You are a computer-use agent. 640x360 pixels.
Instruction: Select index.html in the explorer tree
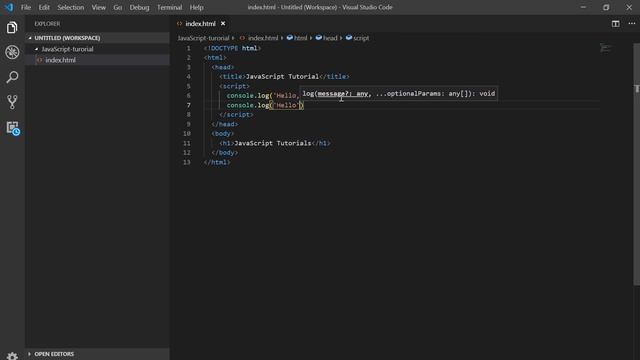click(98, 60)
